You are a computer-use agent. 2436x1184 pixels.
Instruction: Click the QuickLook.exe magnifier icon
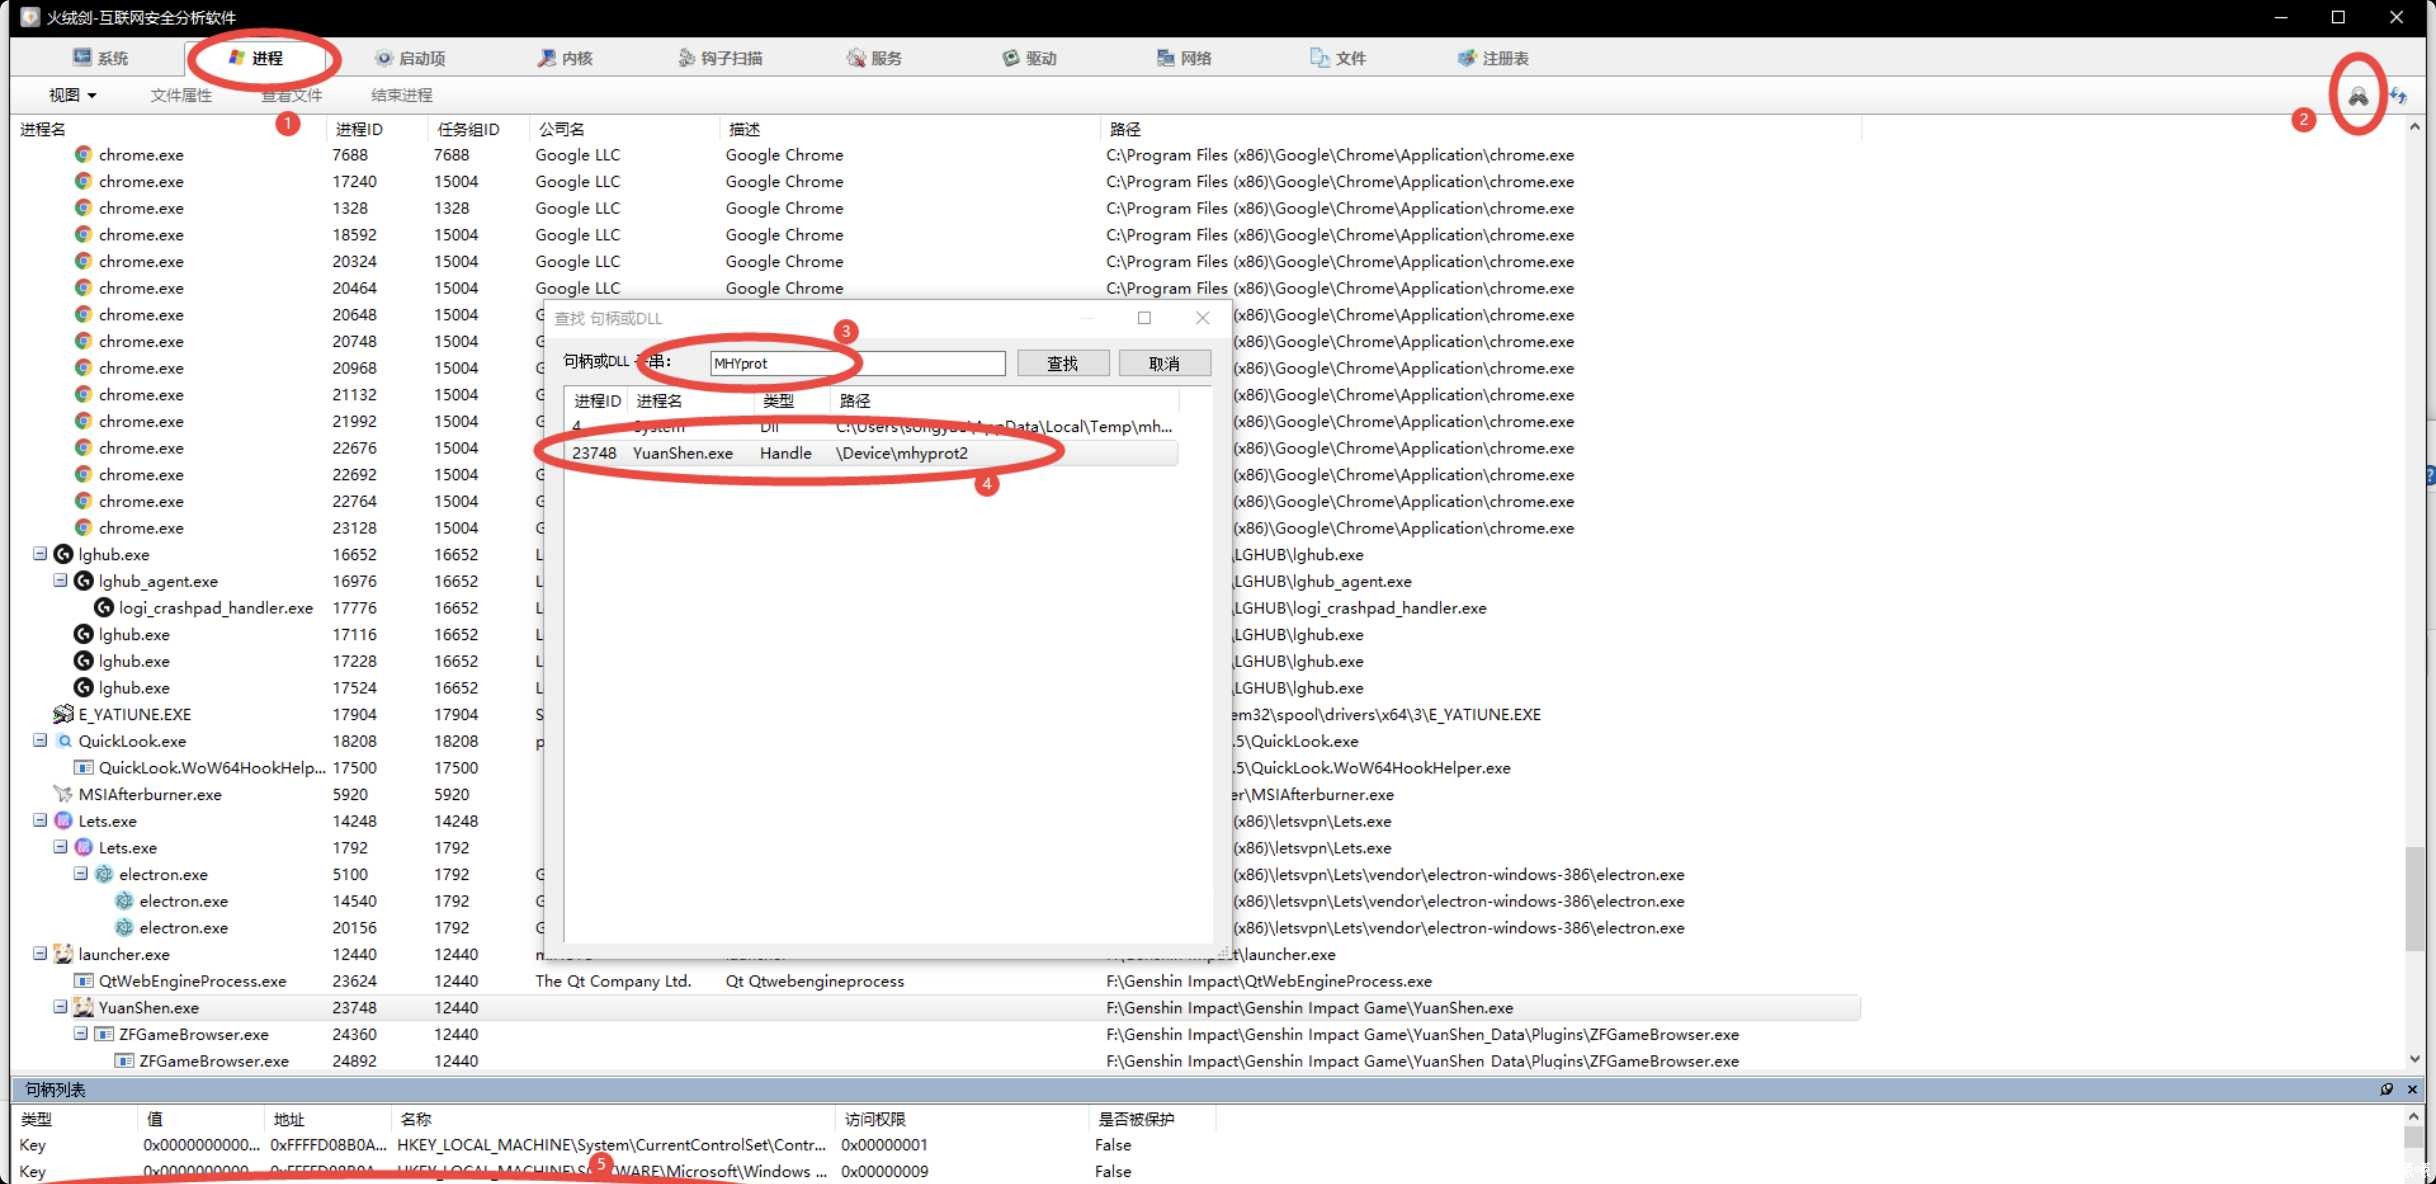tap(63, 741)
